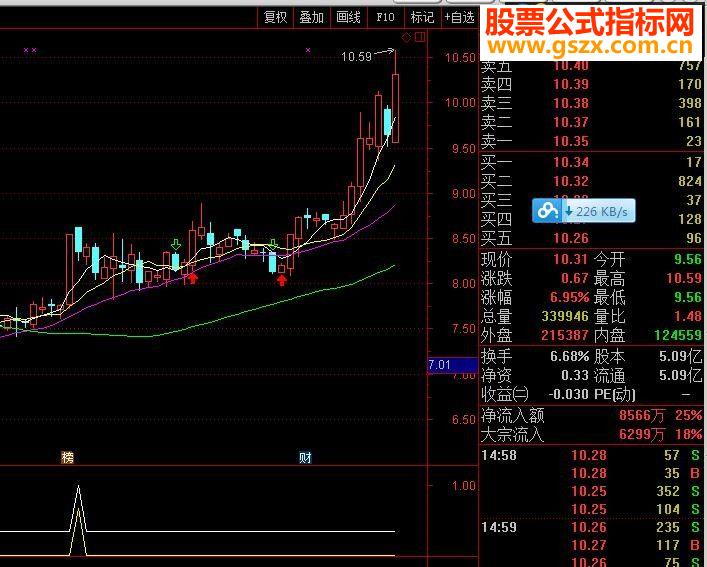Image resolution: width=707 pixels, height=567 pixels.
Task: Click the 量比 1.48 value
Action: [688, 316]
